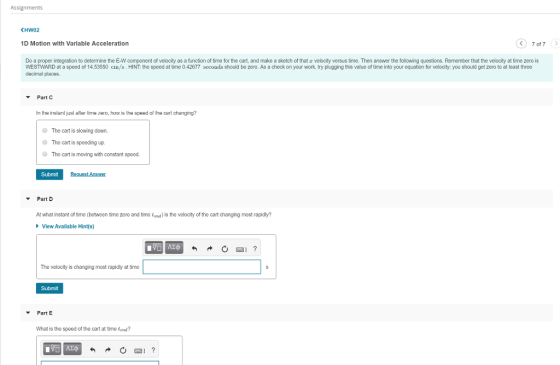Undo in the Part D answer toolbar

[x=194, y=249]
